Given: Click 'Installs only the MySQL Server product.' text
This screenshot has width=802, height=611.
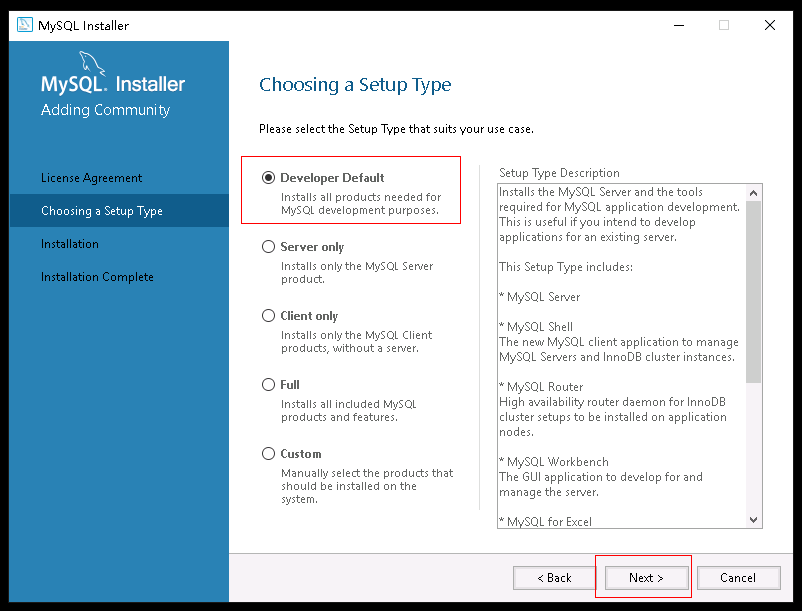Looking at the screenshot, I should 357,273.
